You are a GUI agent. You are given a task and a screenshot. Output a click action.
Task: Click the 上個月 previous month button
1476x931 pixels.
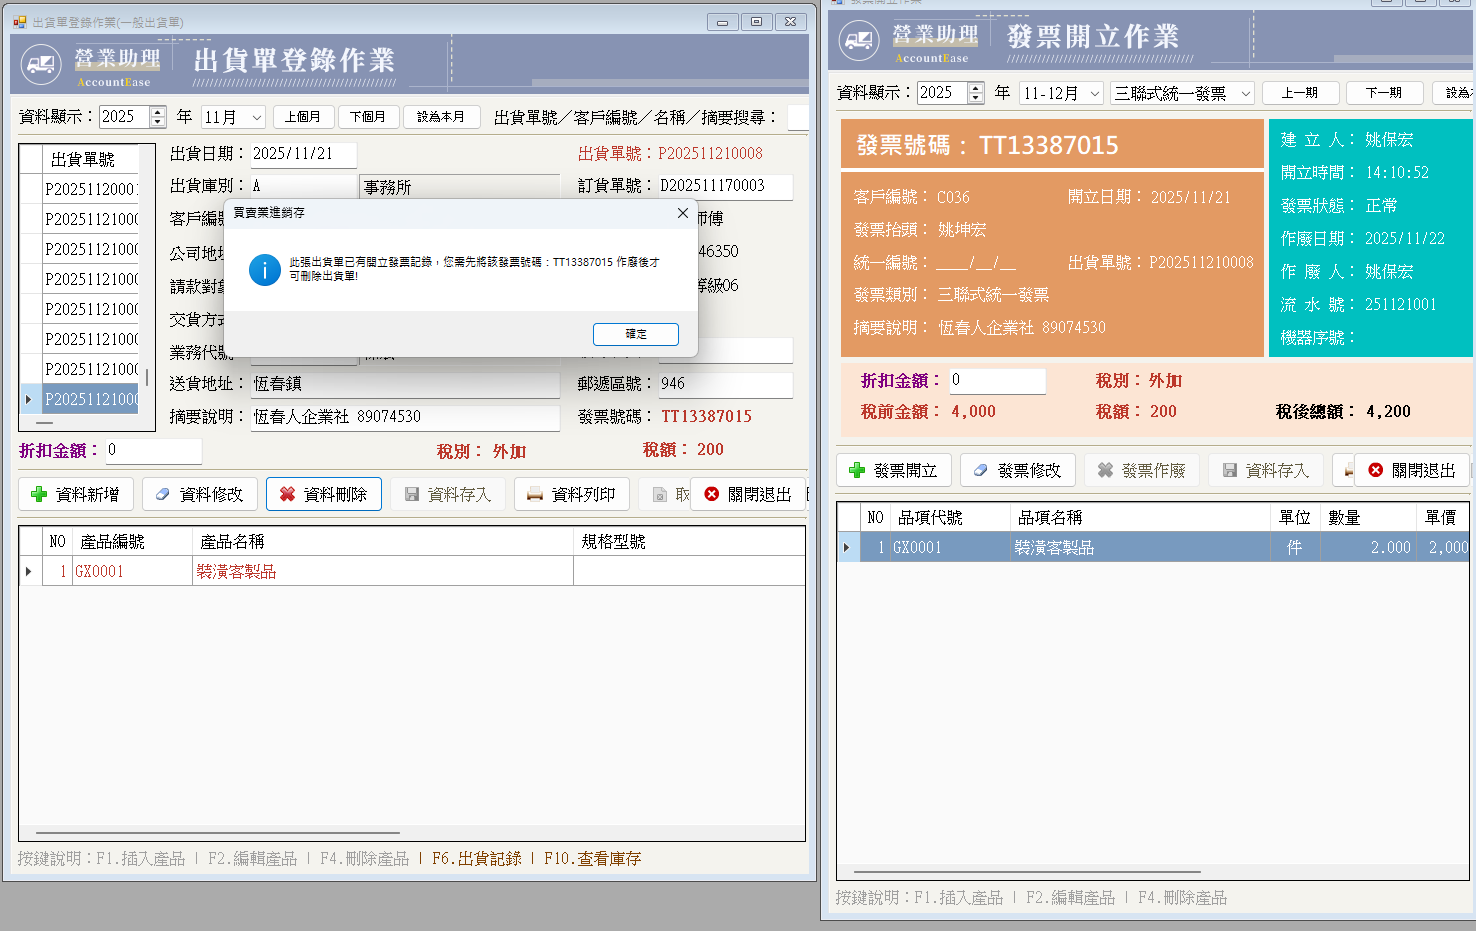tap(303, 116)
